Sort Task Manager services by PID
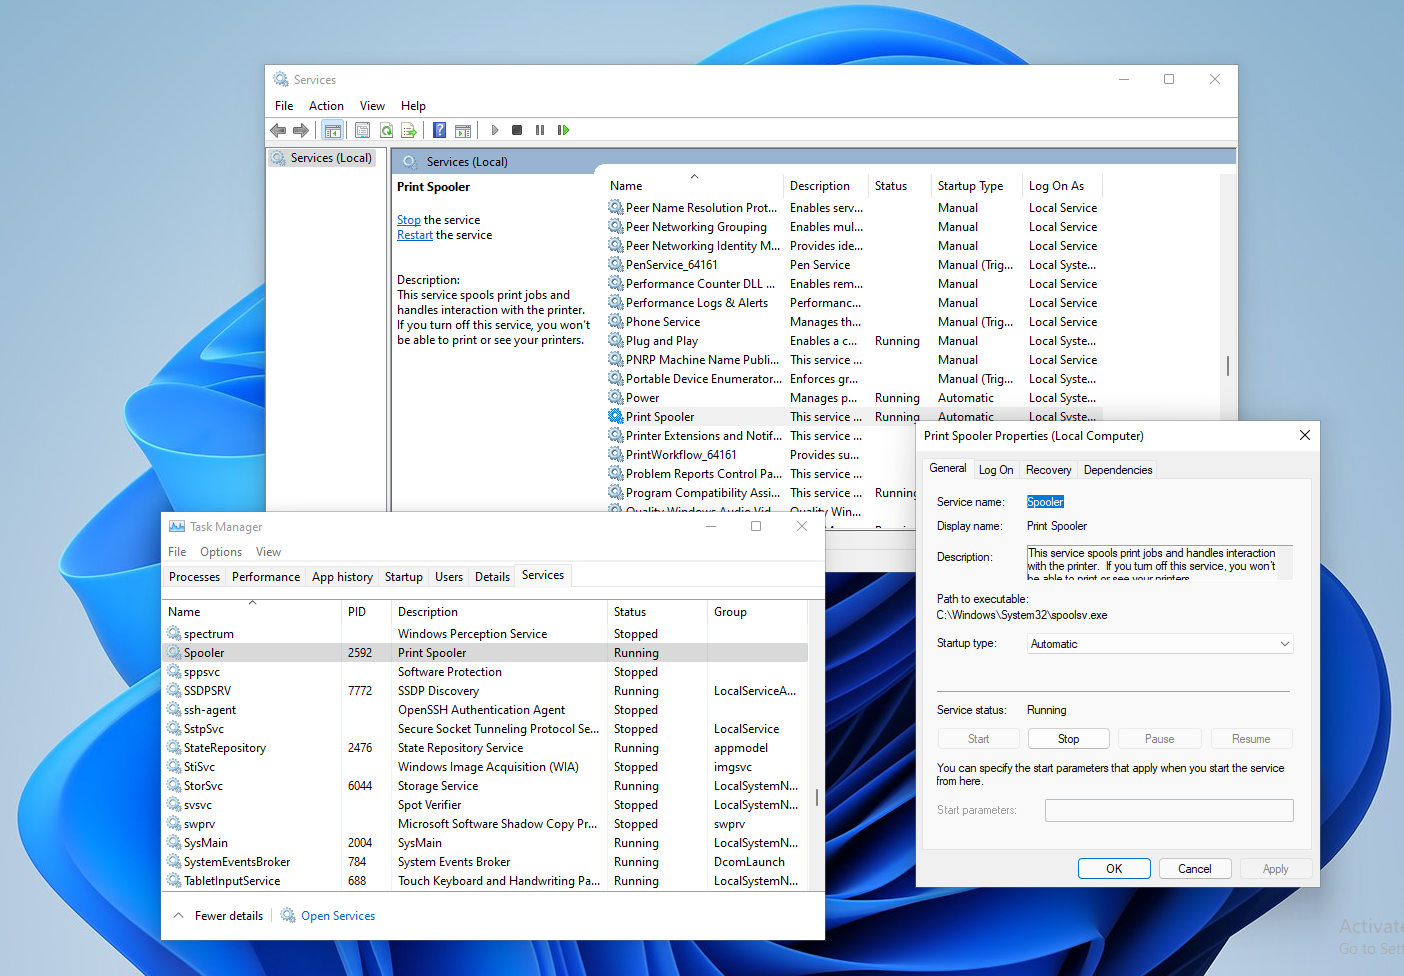 pos(366,611)
